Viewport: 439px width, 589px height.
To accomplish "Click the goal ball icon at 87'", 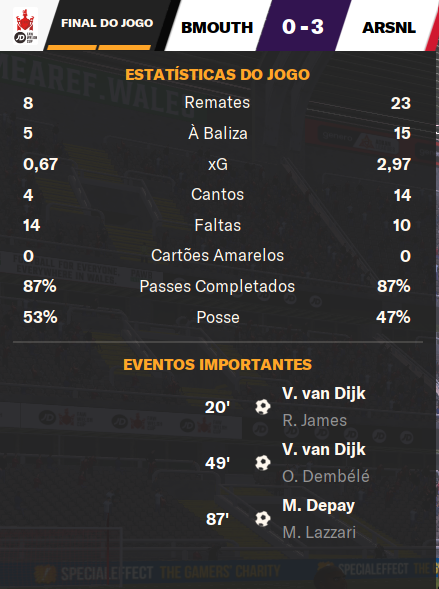I will pyautogui.click(x=262, y=519).
